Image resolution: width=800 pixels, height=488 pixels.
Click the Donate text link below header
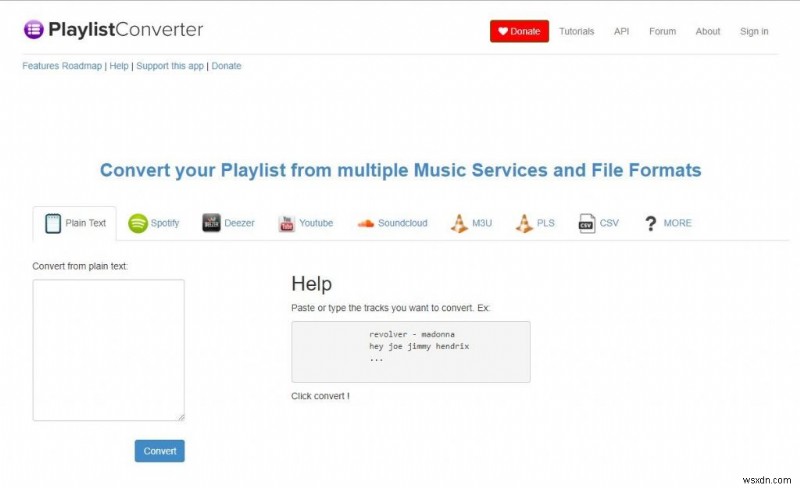pos(227,66)
